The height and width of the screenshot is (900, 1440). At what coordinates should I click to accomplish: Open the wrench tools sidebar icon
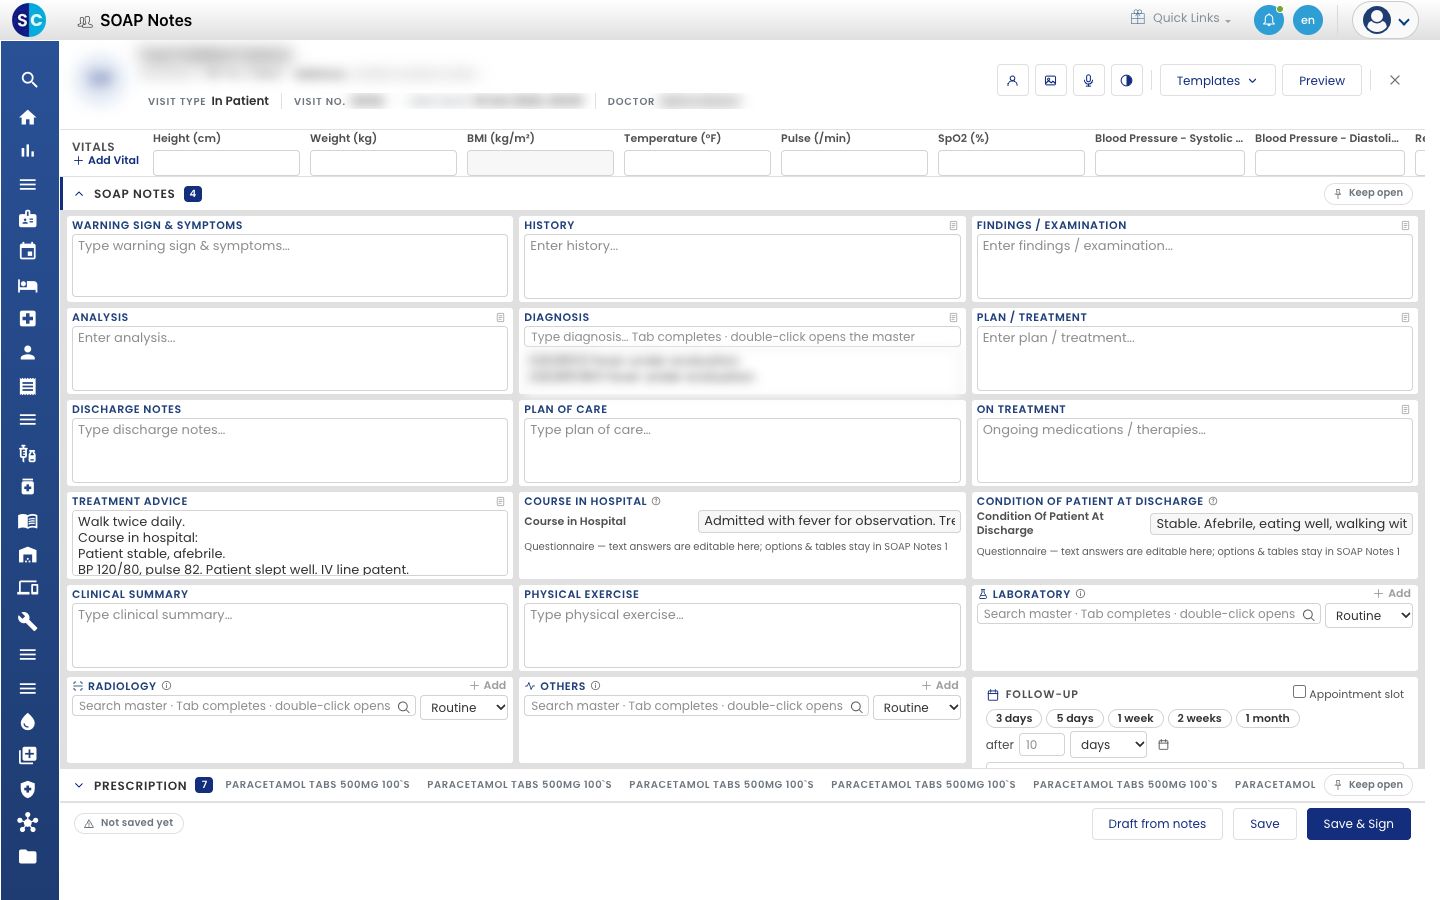click(28, 621)
